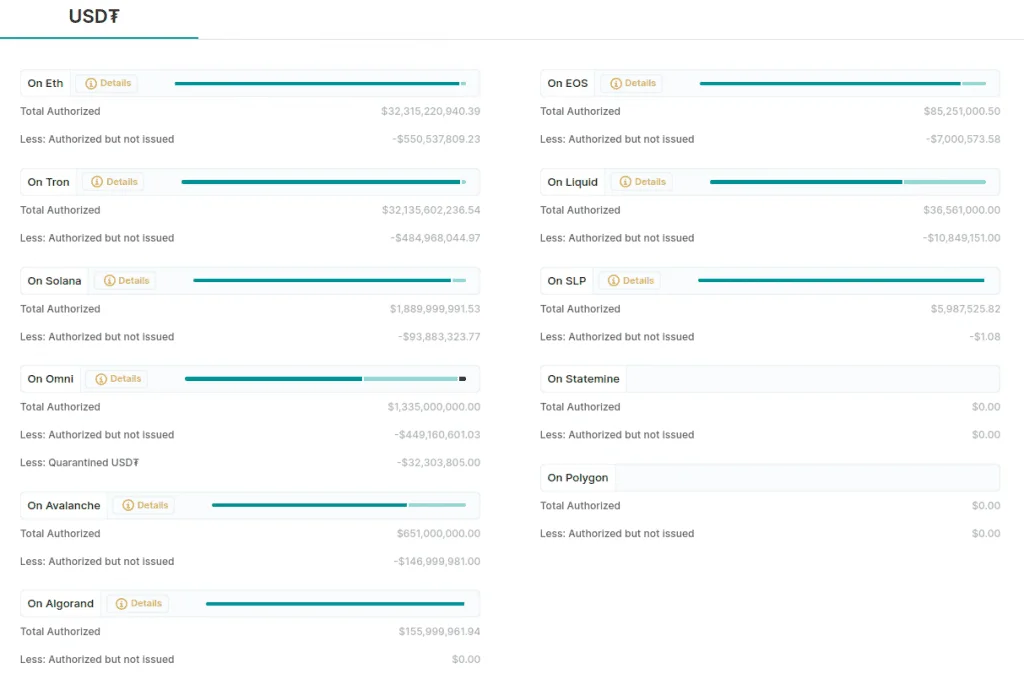Open Details for On Avalanche
1024x674 pixels.
(146, 505)
